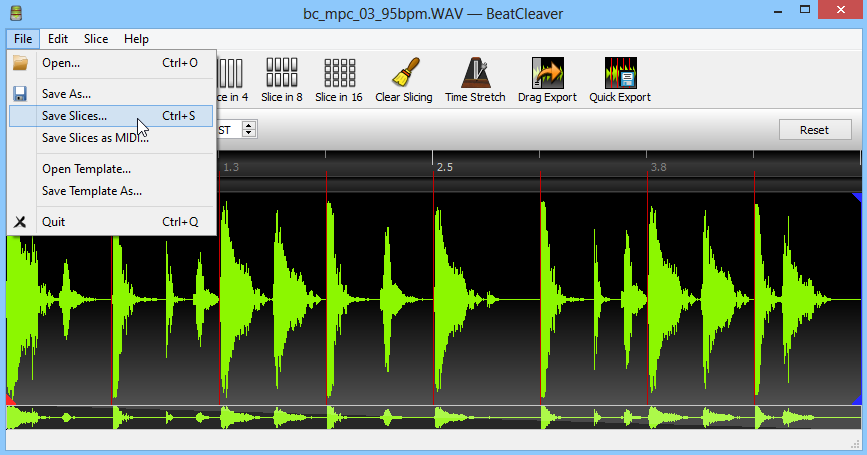Screen dimensions: 867x455
Task: Click the spinner arrows beside the ST field
Action: tap(249, 129)
